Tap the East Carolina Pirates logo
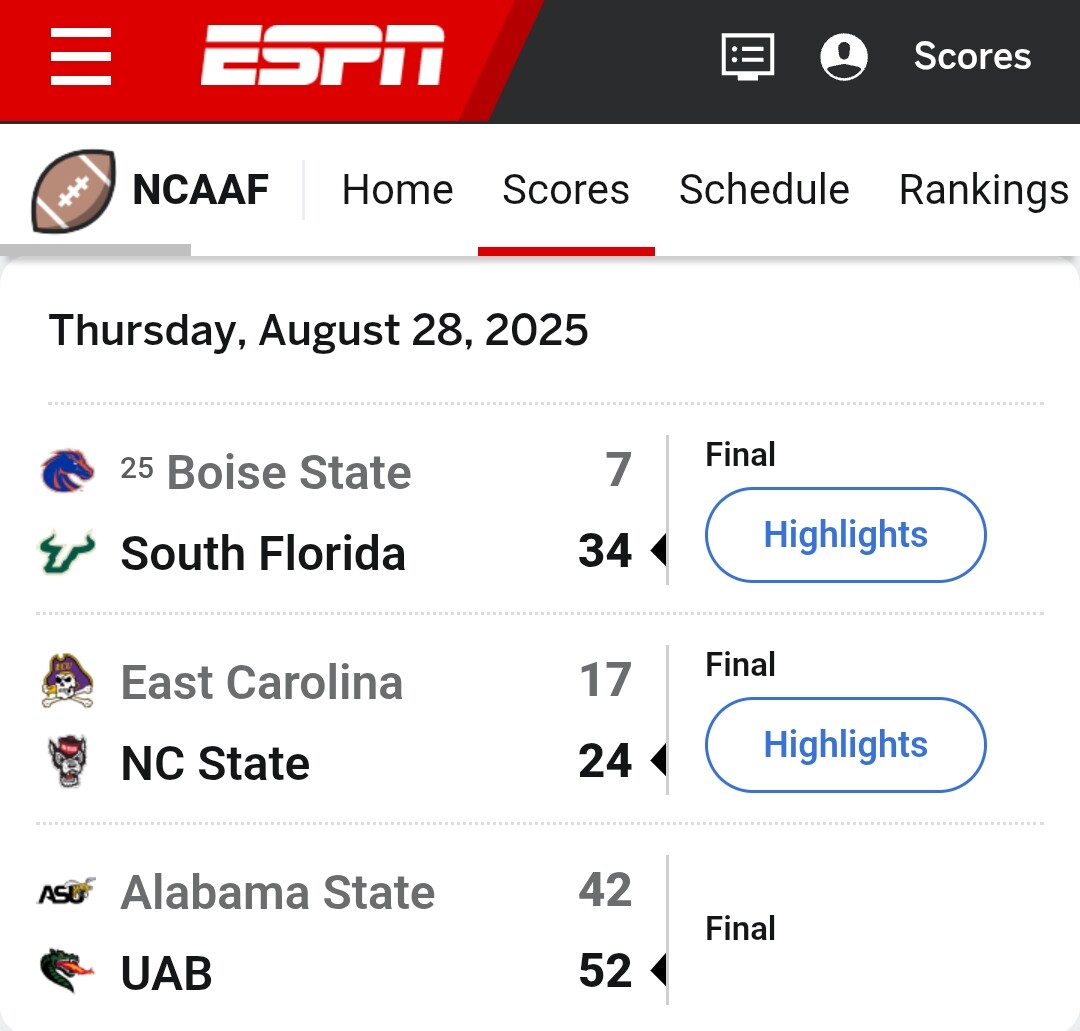1080x1031 pixels. point(67,682)
